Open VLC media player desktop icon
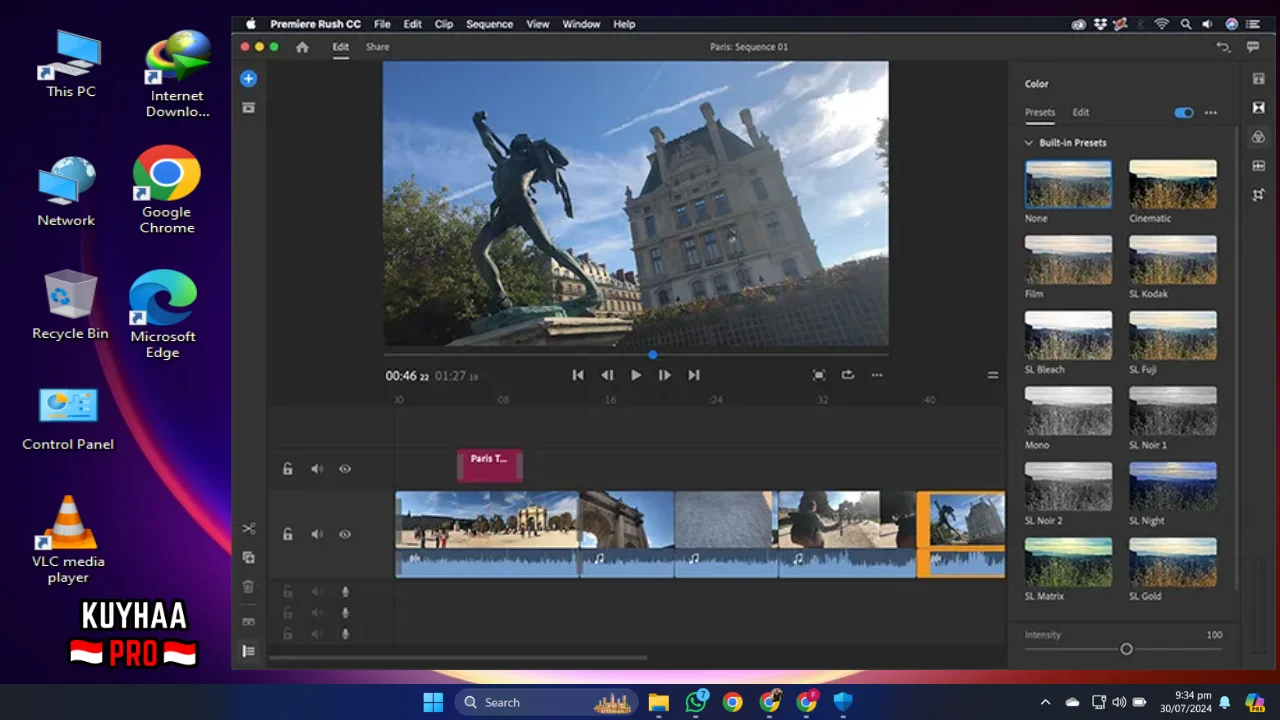This screenshot has height=720, width=1280. coord(68,540)
